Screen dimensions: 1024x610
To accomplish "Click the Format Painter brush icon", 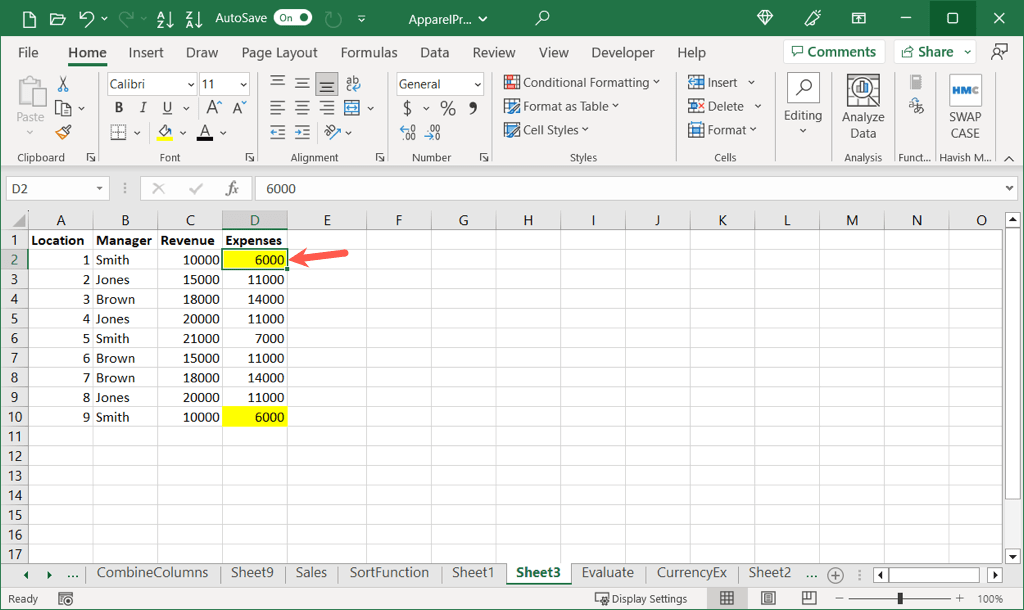I will coord(64,132).
